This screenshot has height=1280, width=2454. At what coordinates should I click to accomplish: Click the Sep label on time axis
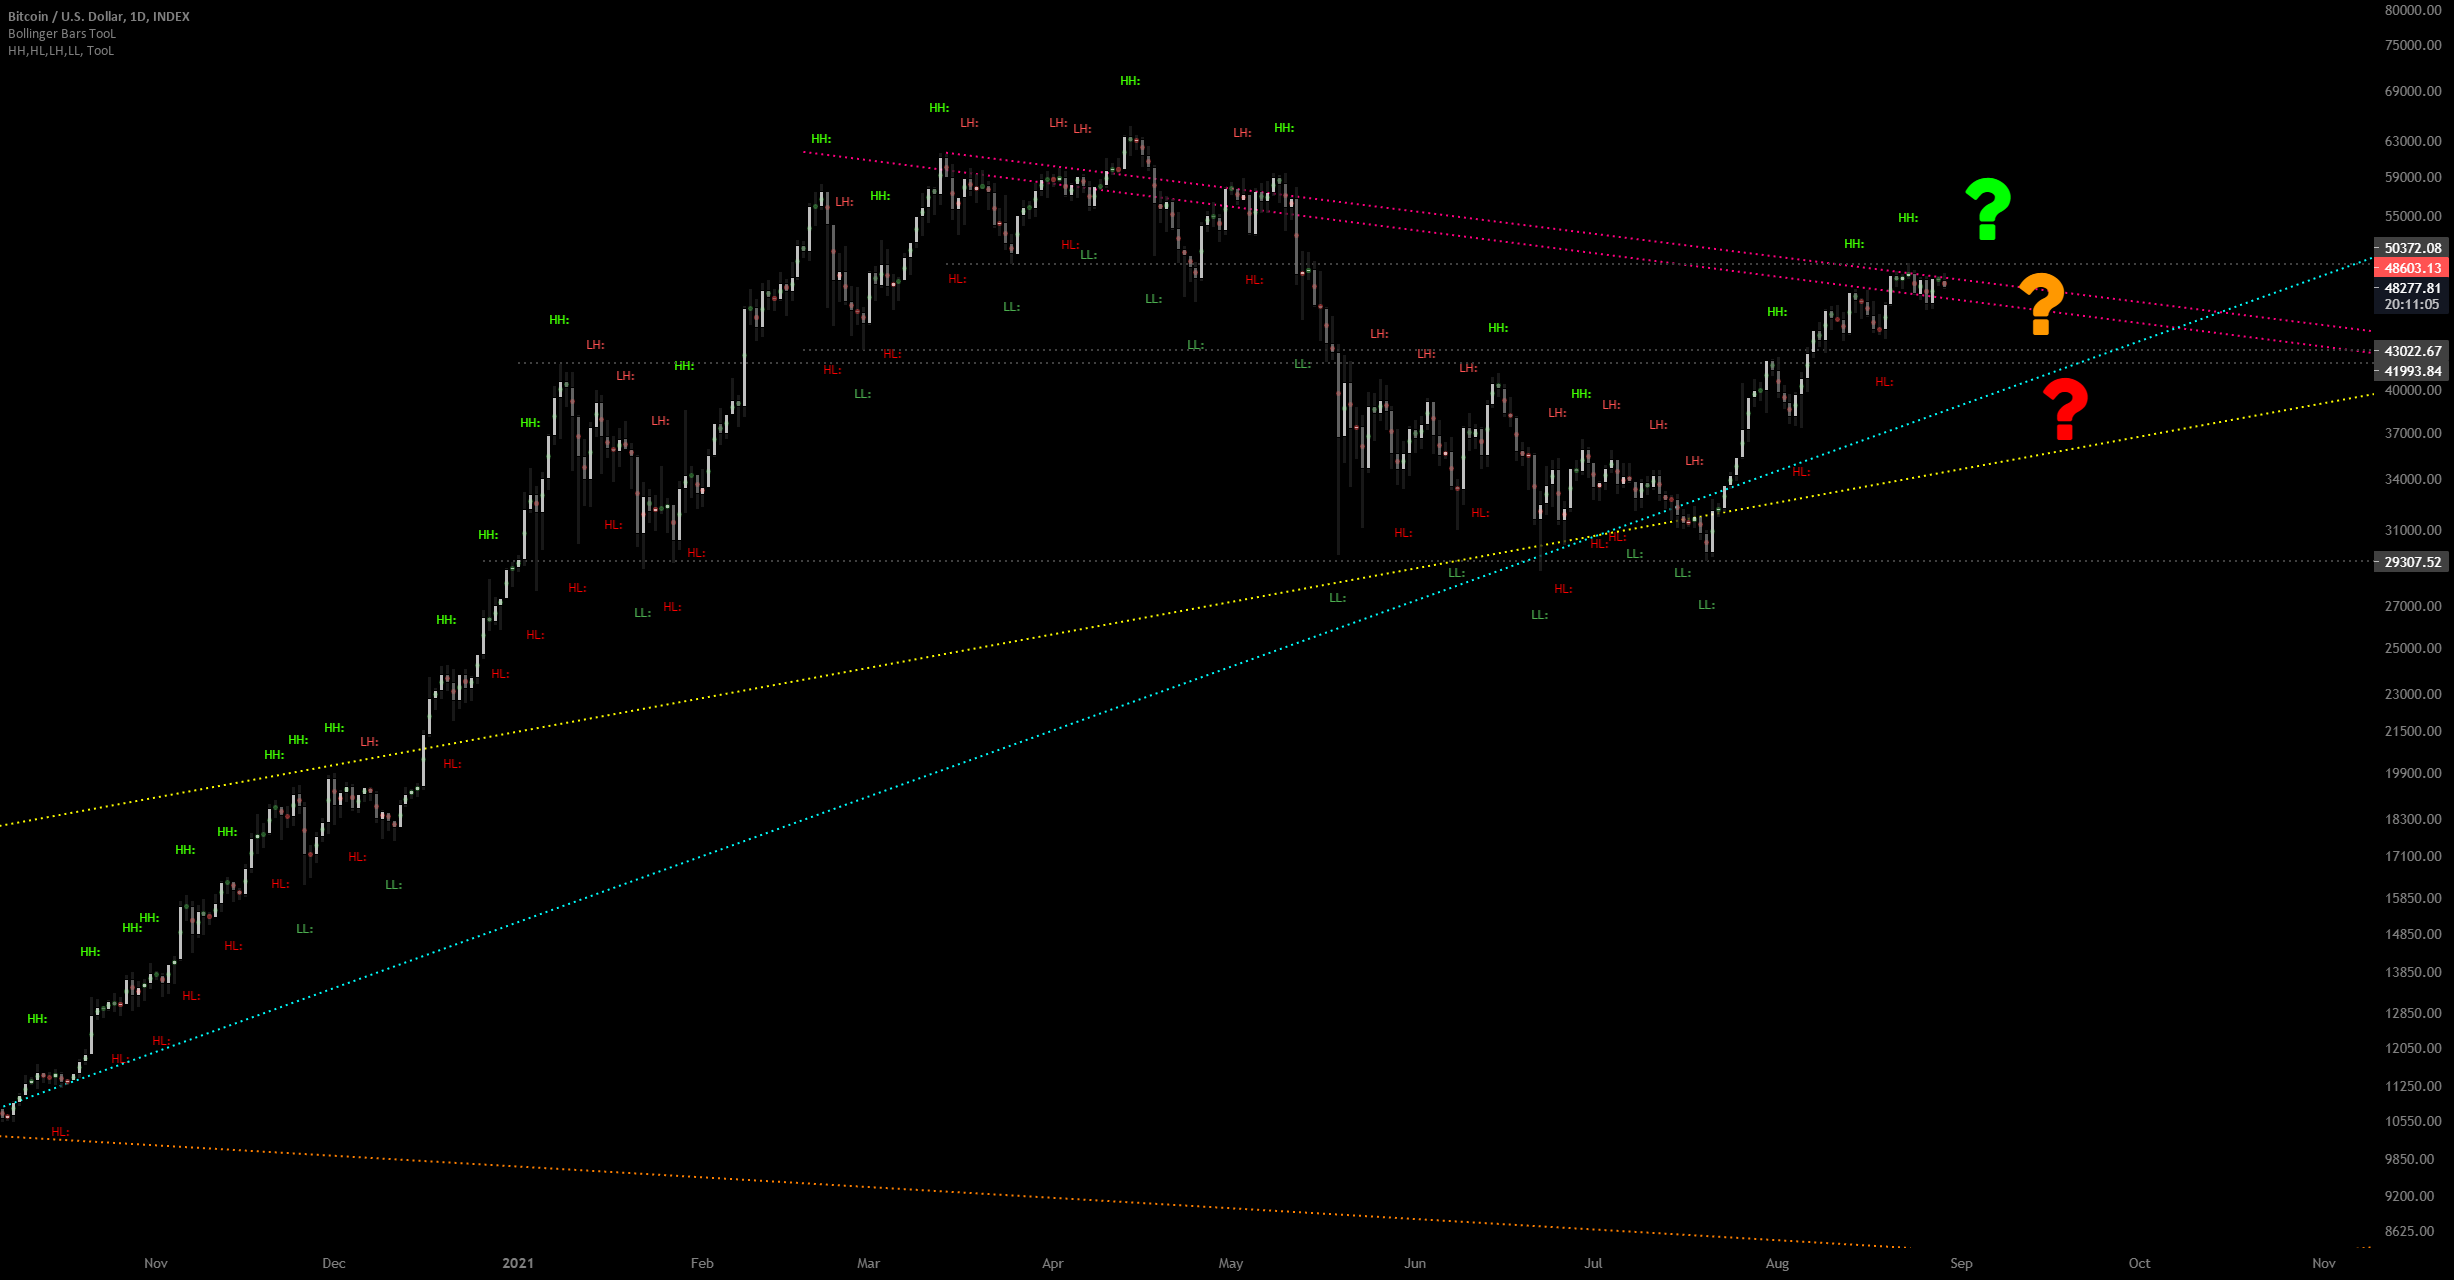coord(1961,1263)
